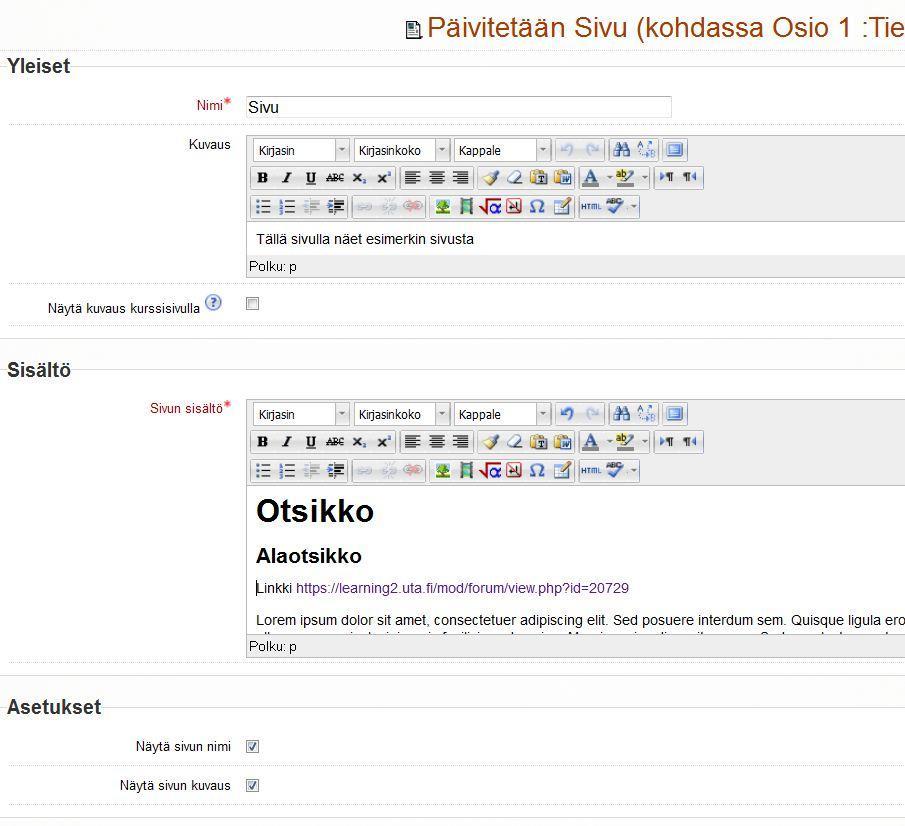The image size is (905, 826).
Task: Insert special character in Sivun sisältö editor
Action: click(x=537, y=470)
